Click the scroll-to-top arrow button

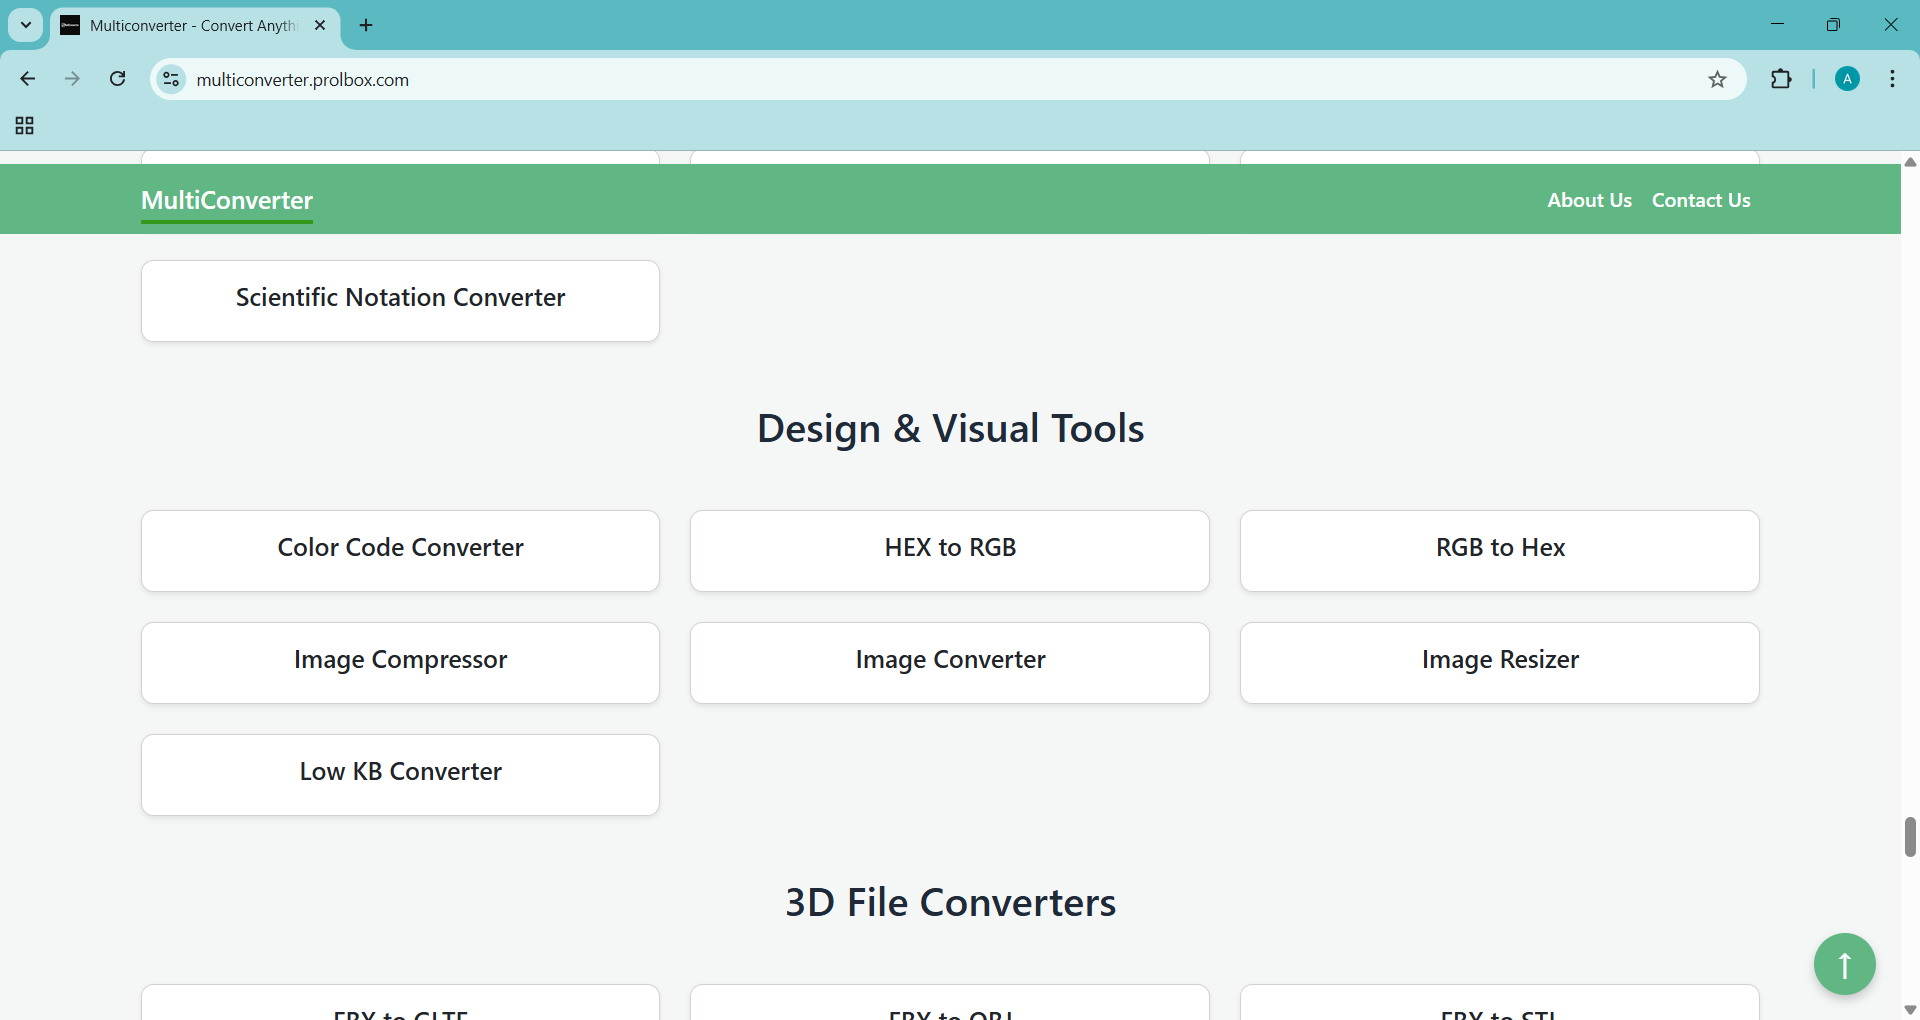1844,964
